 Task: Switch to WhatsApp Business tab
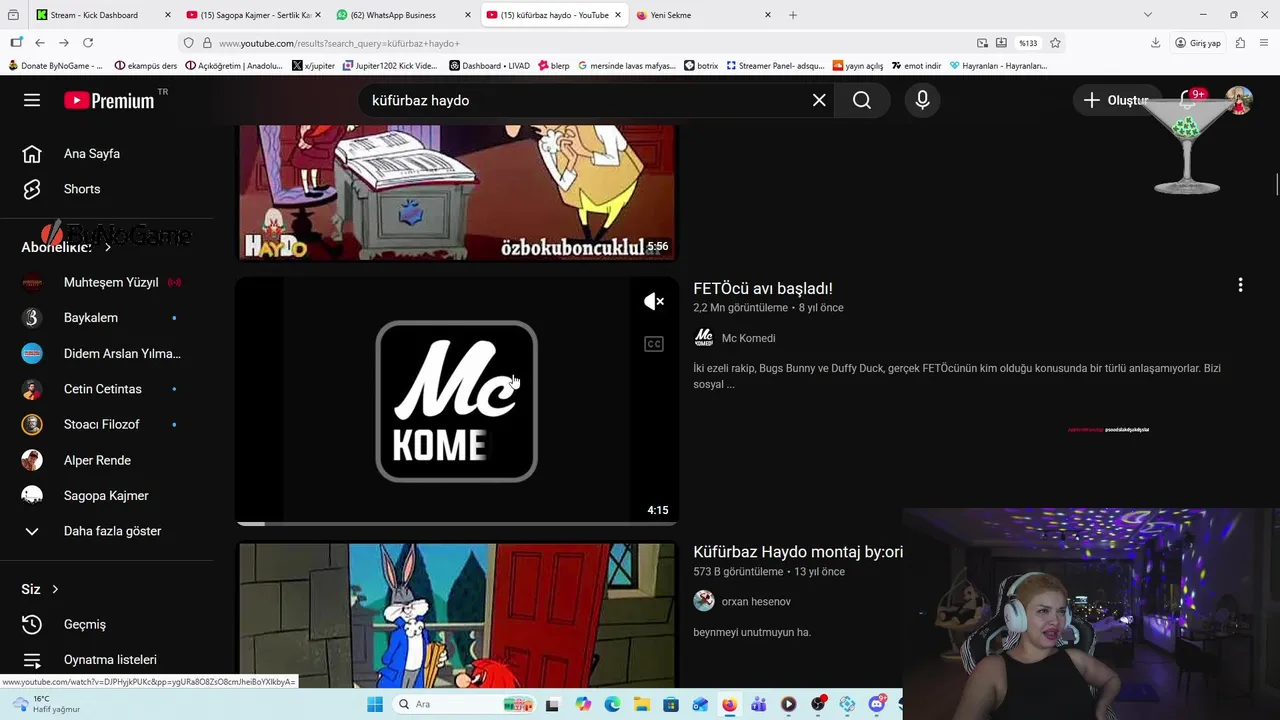404,15
